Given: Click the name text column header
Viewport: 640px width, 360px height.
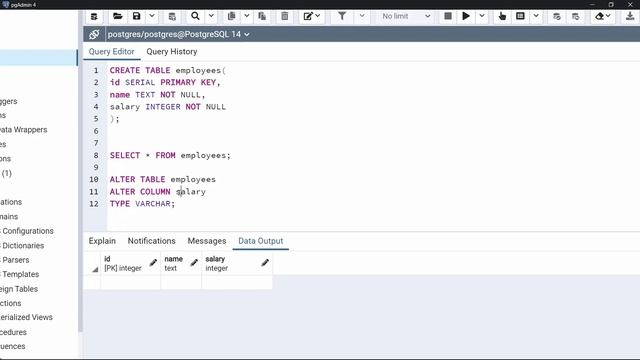Looking at the screenshot, I should [x=181, y=263].
